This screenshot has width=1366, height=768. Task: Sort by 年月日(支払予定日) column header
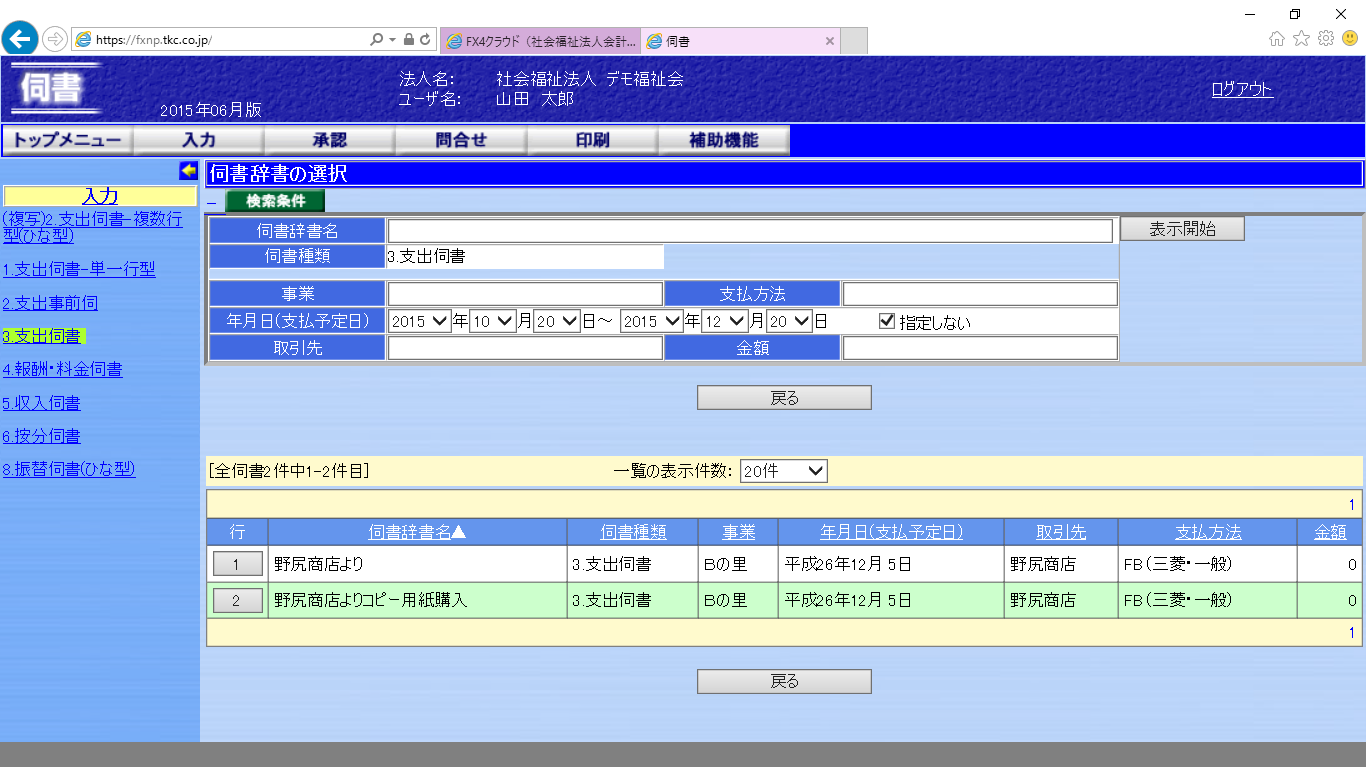point(892,533)
